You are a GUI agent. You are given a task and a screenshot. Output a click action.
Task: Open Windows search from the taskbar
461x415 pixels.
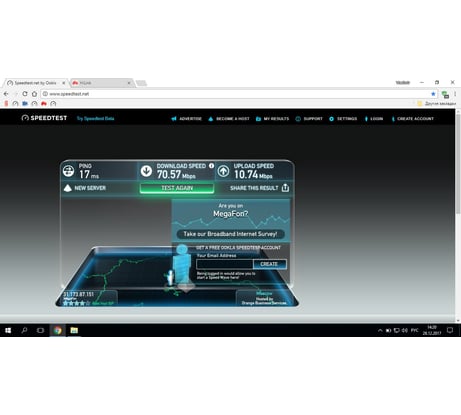pyautogui.click(x=24, y=330)
